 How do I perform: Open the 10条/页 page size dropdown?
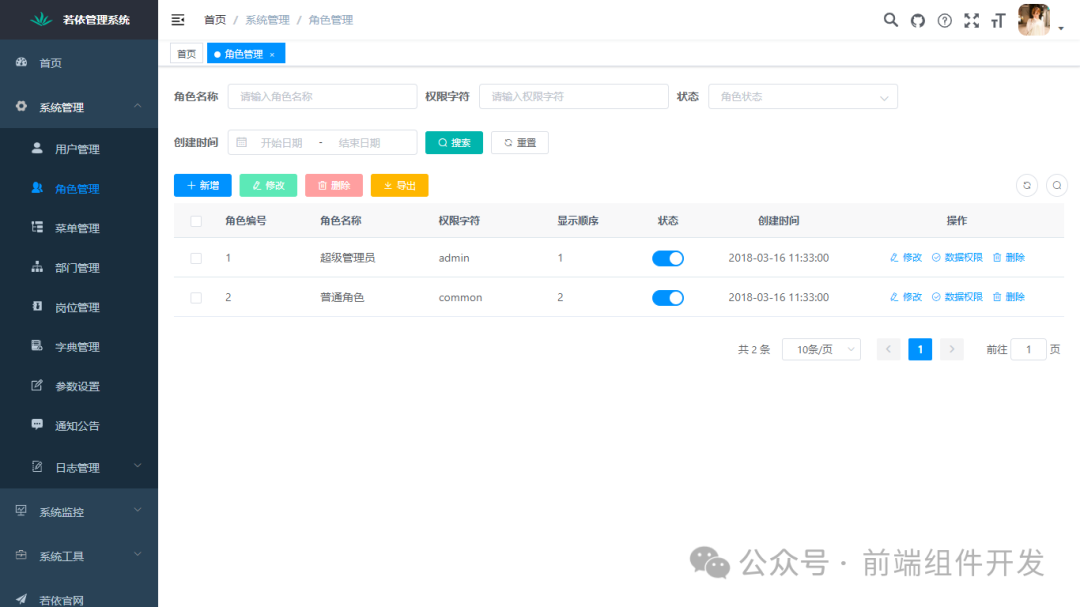pos(820,349)
